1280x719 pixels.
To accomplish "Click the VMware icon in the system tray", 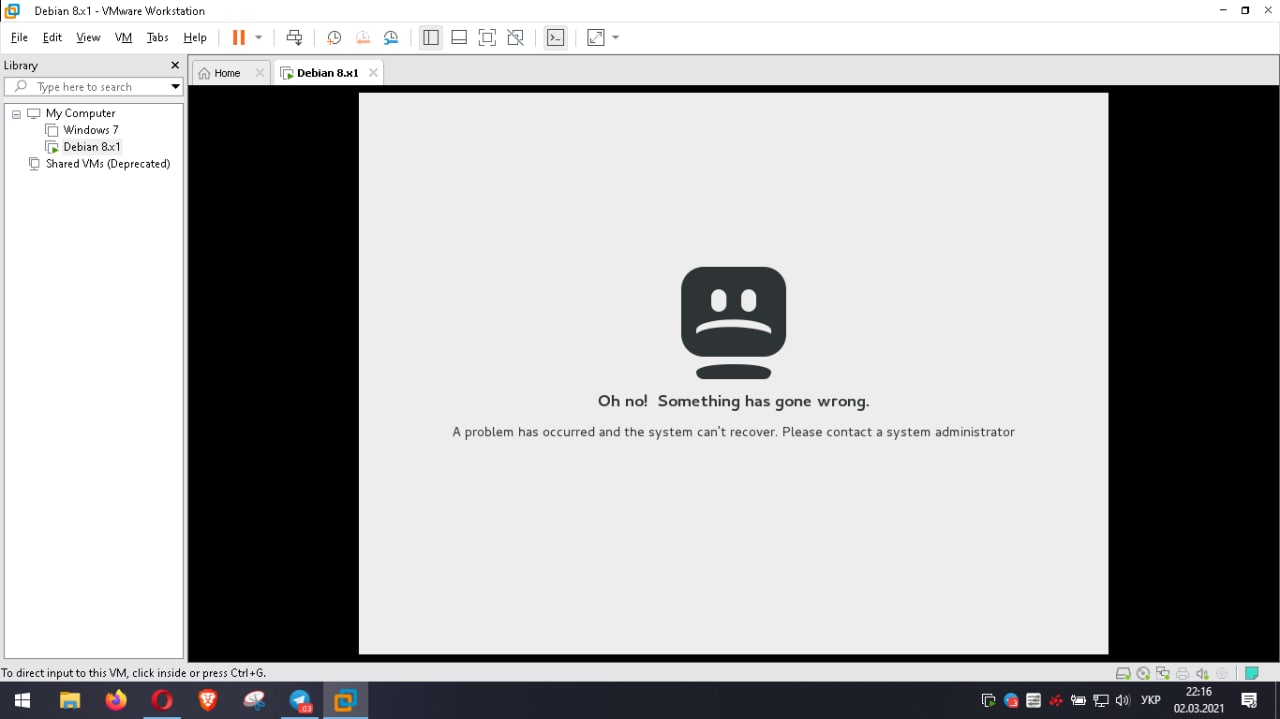I will pos(989,701).
